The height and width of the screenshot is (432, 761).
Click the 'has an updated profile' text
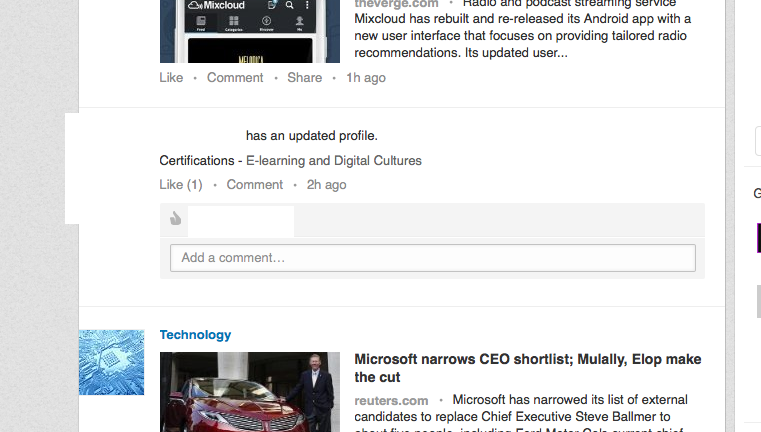pyautogui.click(x=311, y=135)
